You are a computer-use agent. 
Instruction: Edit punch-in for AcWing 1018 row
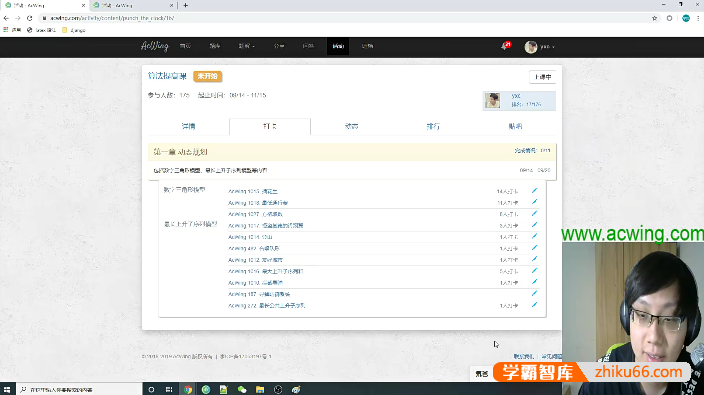(x=534, y=202)
